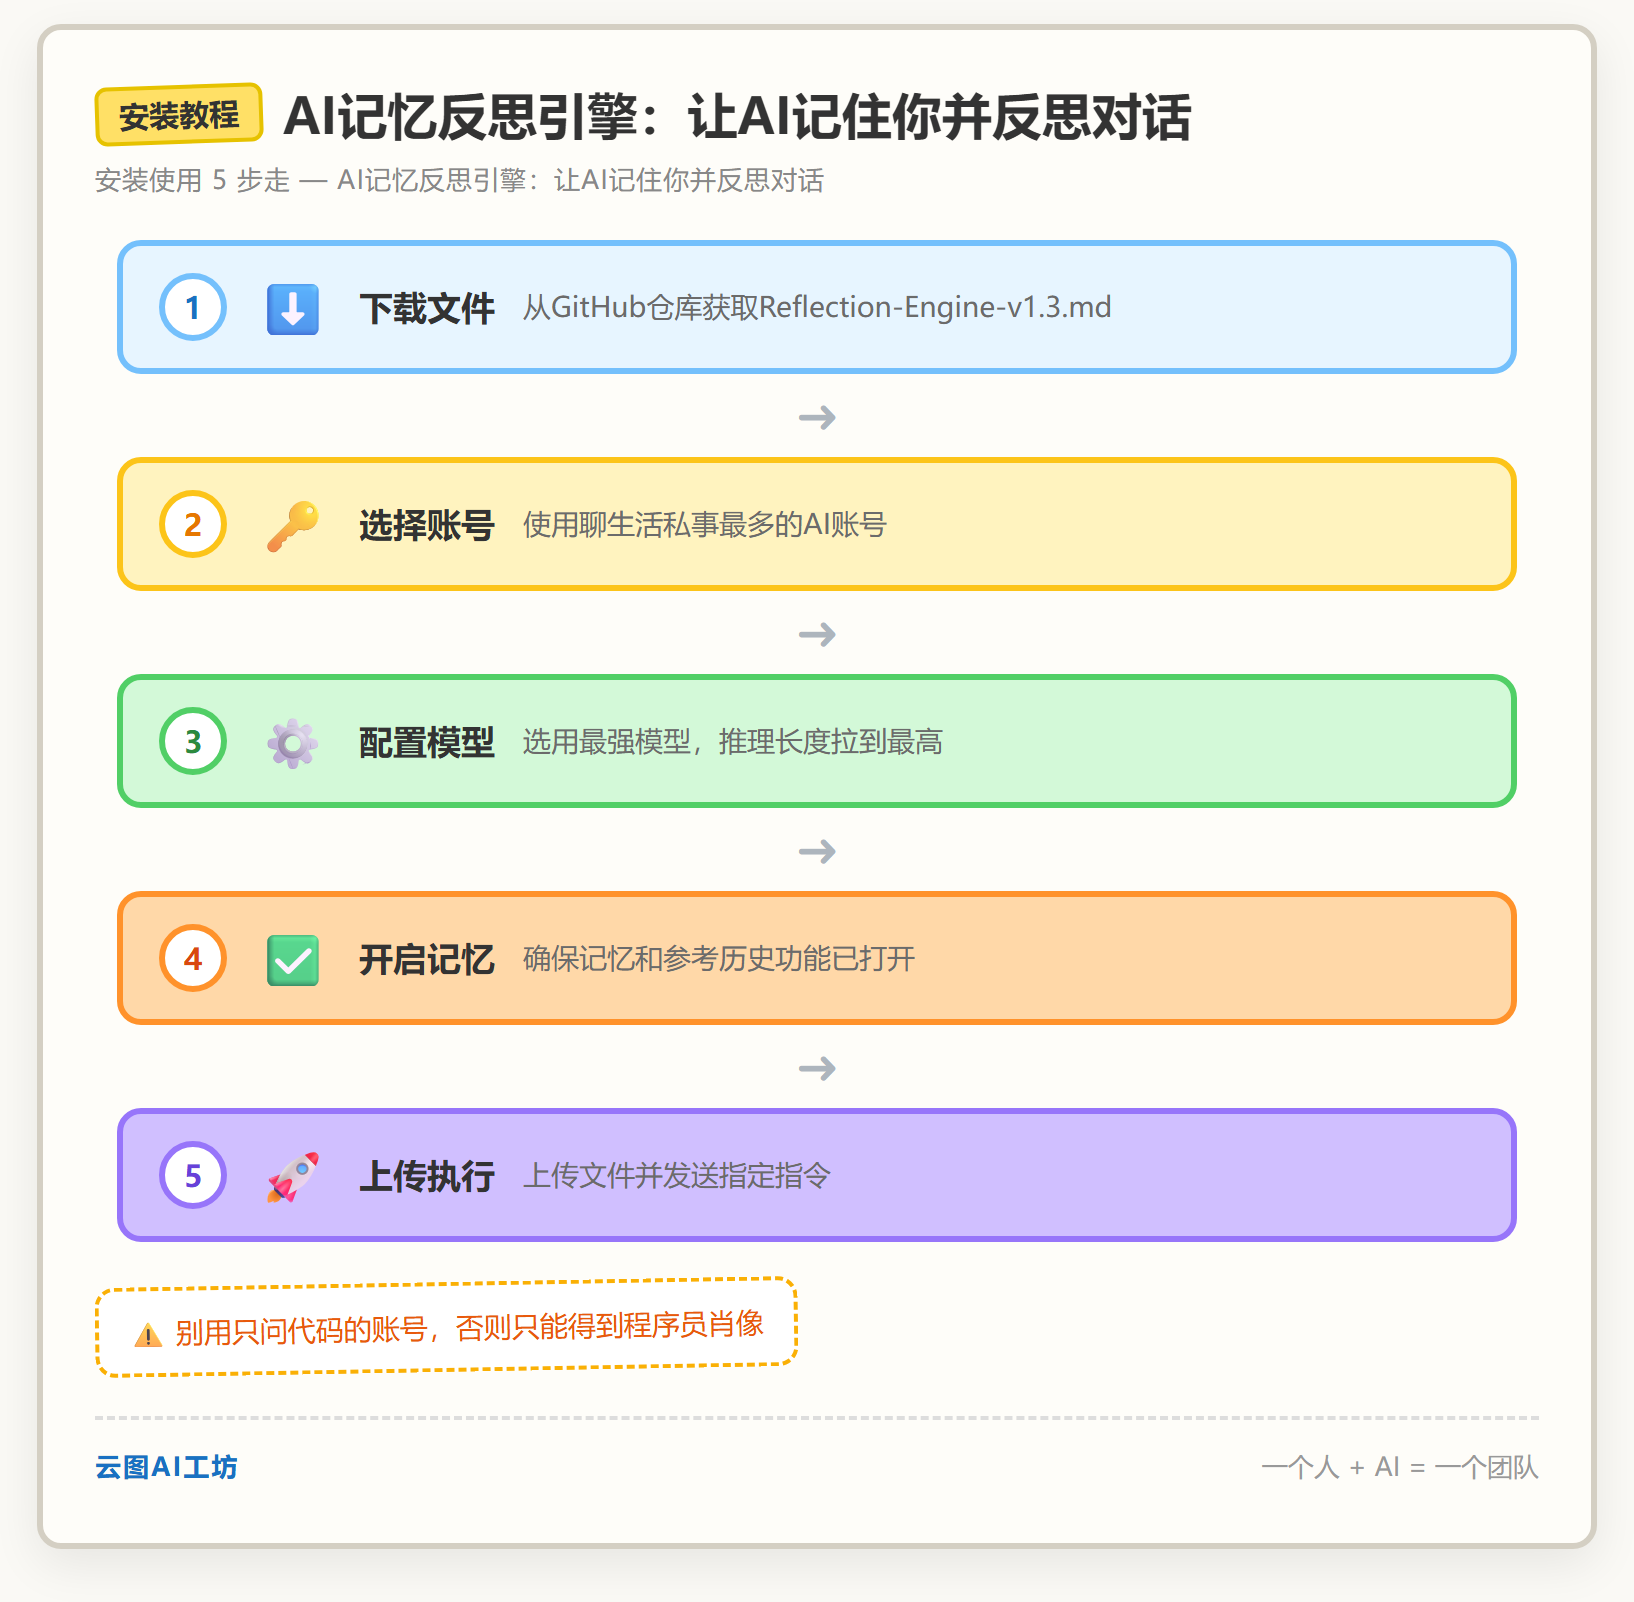Click the 开启记忆 step heading

(x=427, y=959)
